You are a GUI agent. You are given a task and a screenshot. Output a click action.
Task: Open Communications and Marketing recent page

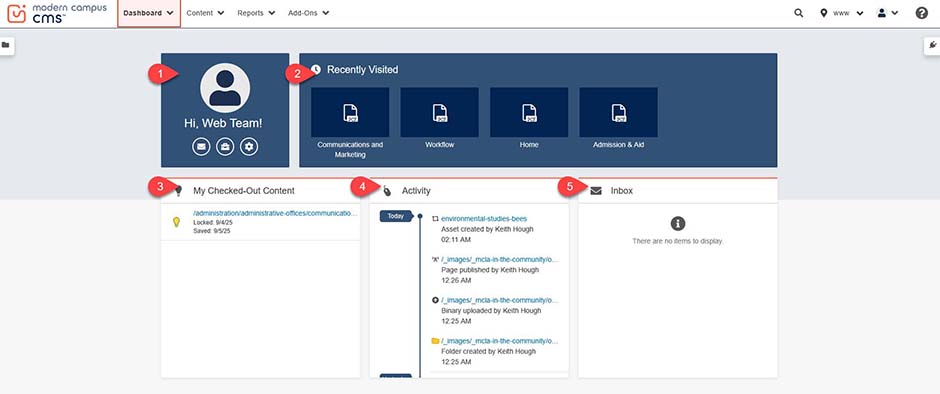(350, 123)
